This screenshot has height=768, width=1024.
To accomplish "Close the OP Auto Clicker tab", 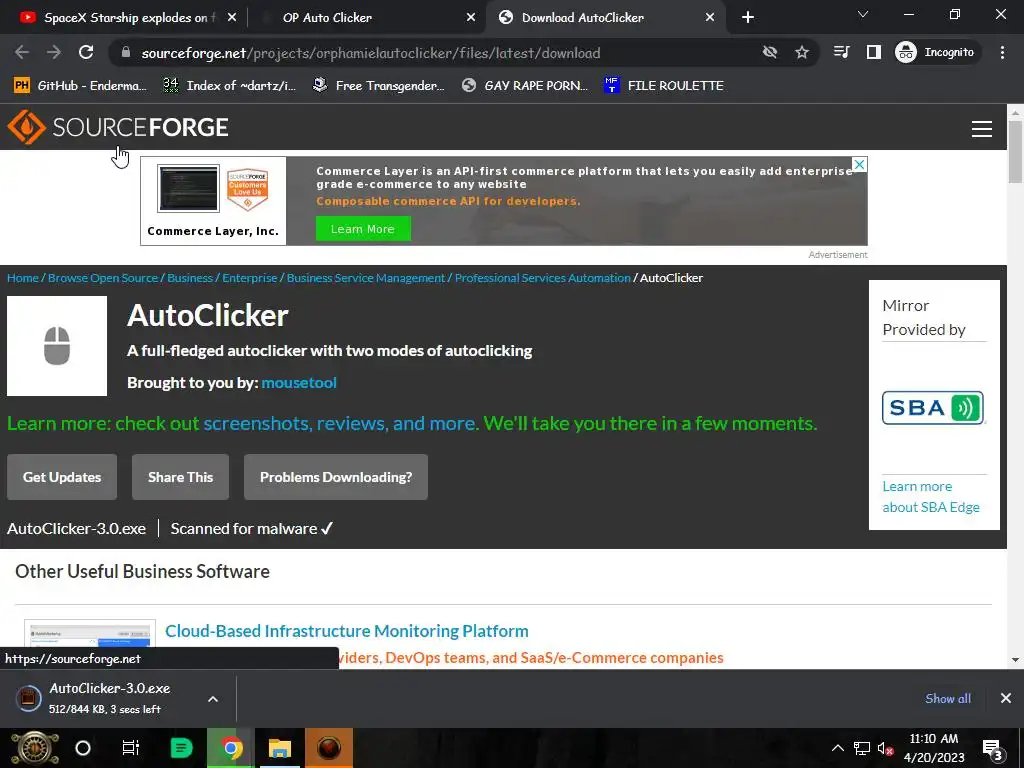I will (471, 18).
